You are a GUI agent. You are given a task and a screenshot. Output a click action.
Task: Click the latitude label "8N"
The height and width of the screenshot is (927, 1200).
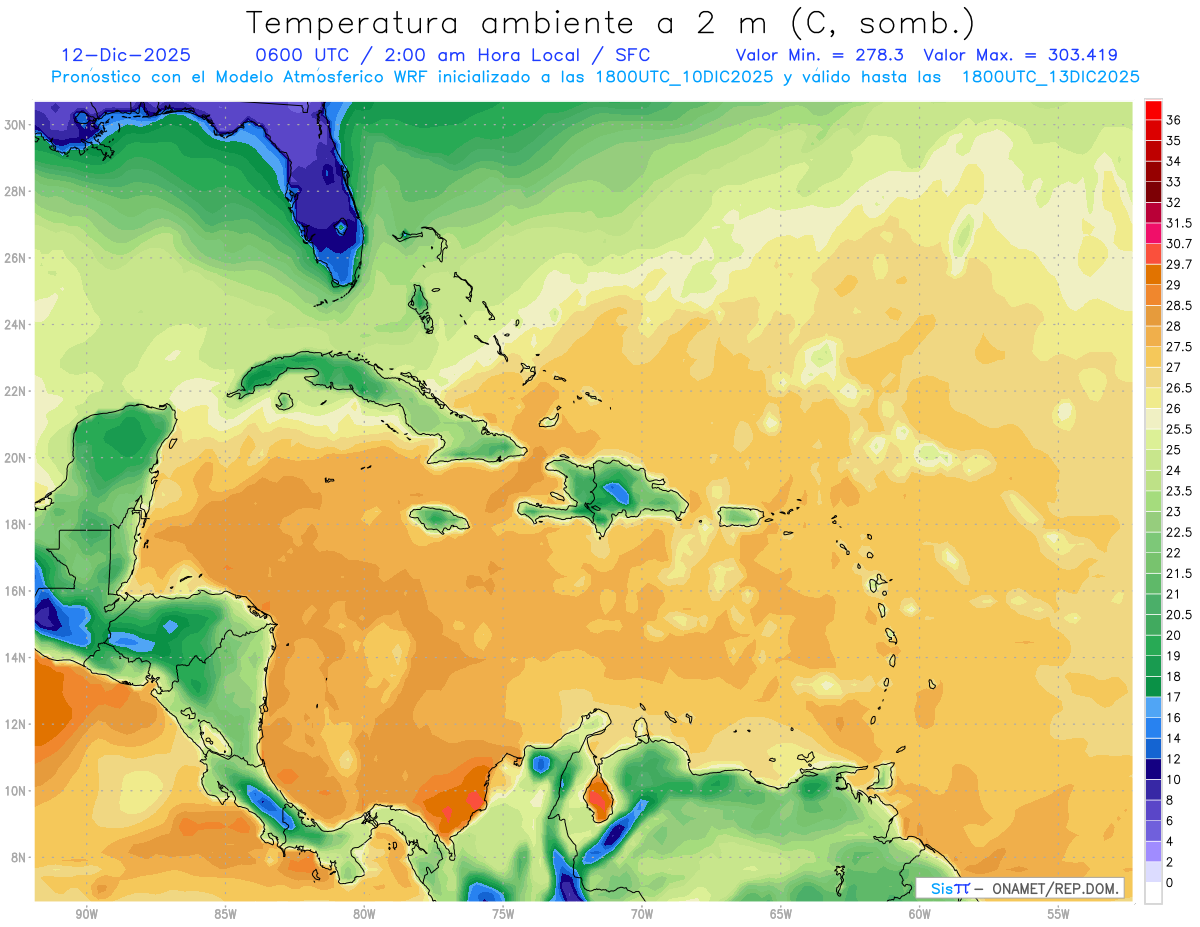click(19, 857)
